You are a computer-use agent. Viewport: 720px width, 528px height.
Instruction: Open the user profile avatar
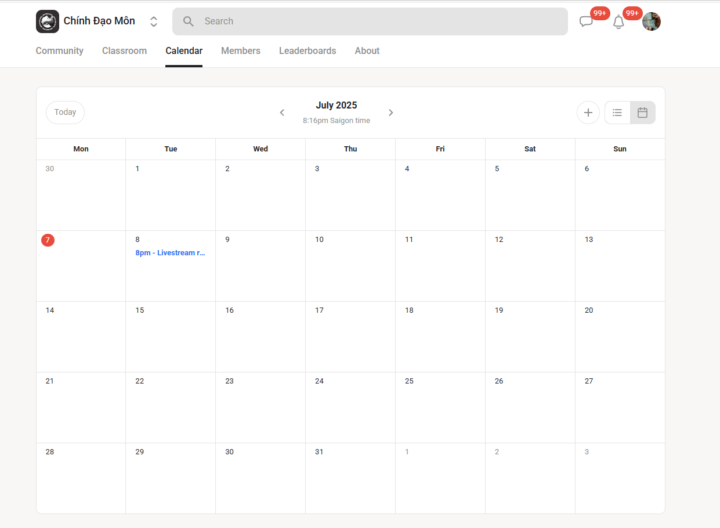point(651,21)
